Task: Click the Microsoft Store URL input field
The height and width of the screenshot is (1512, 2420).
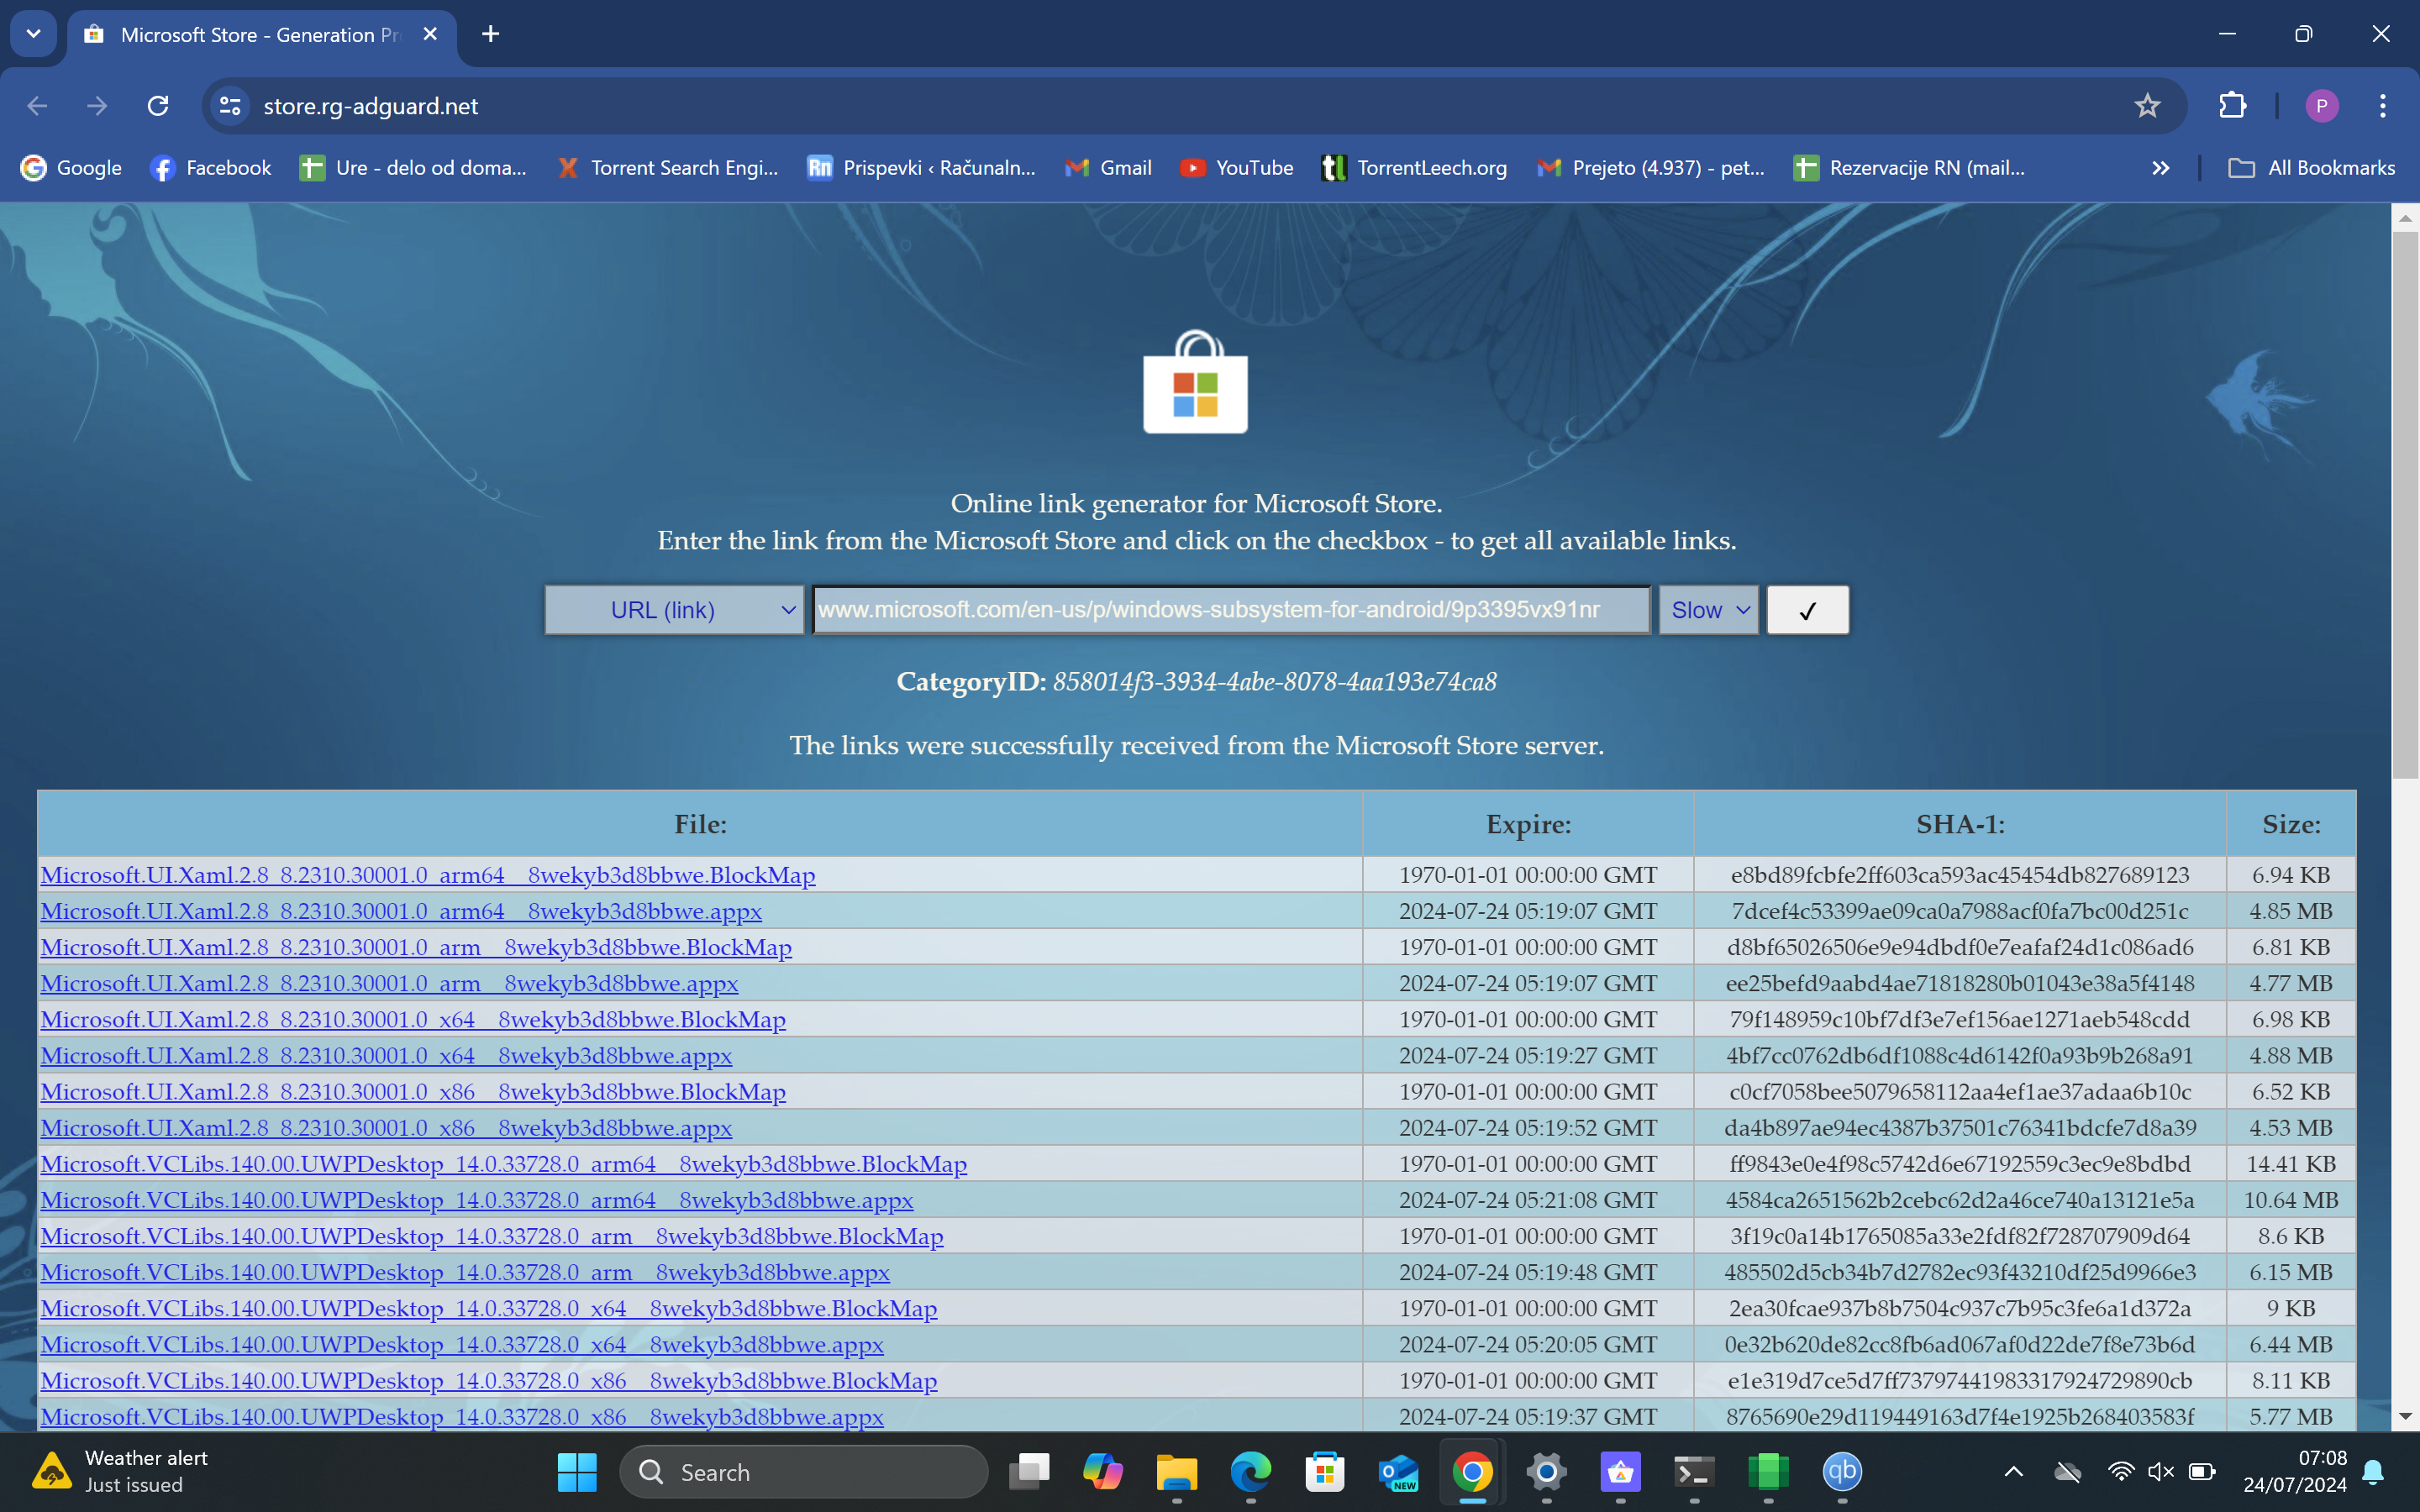Action: click(1231, 610)
